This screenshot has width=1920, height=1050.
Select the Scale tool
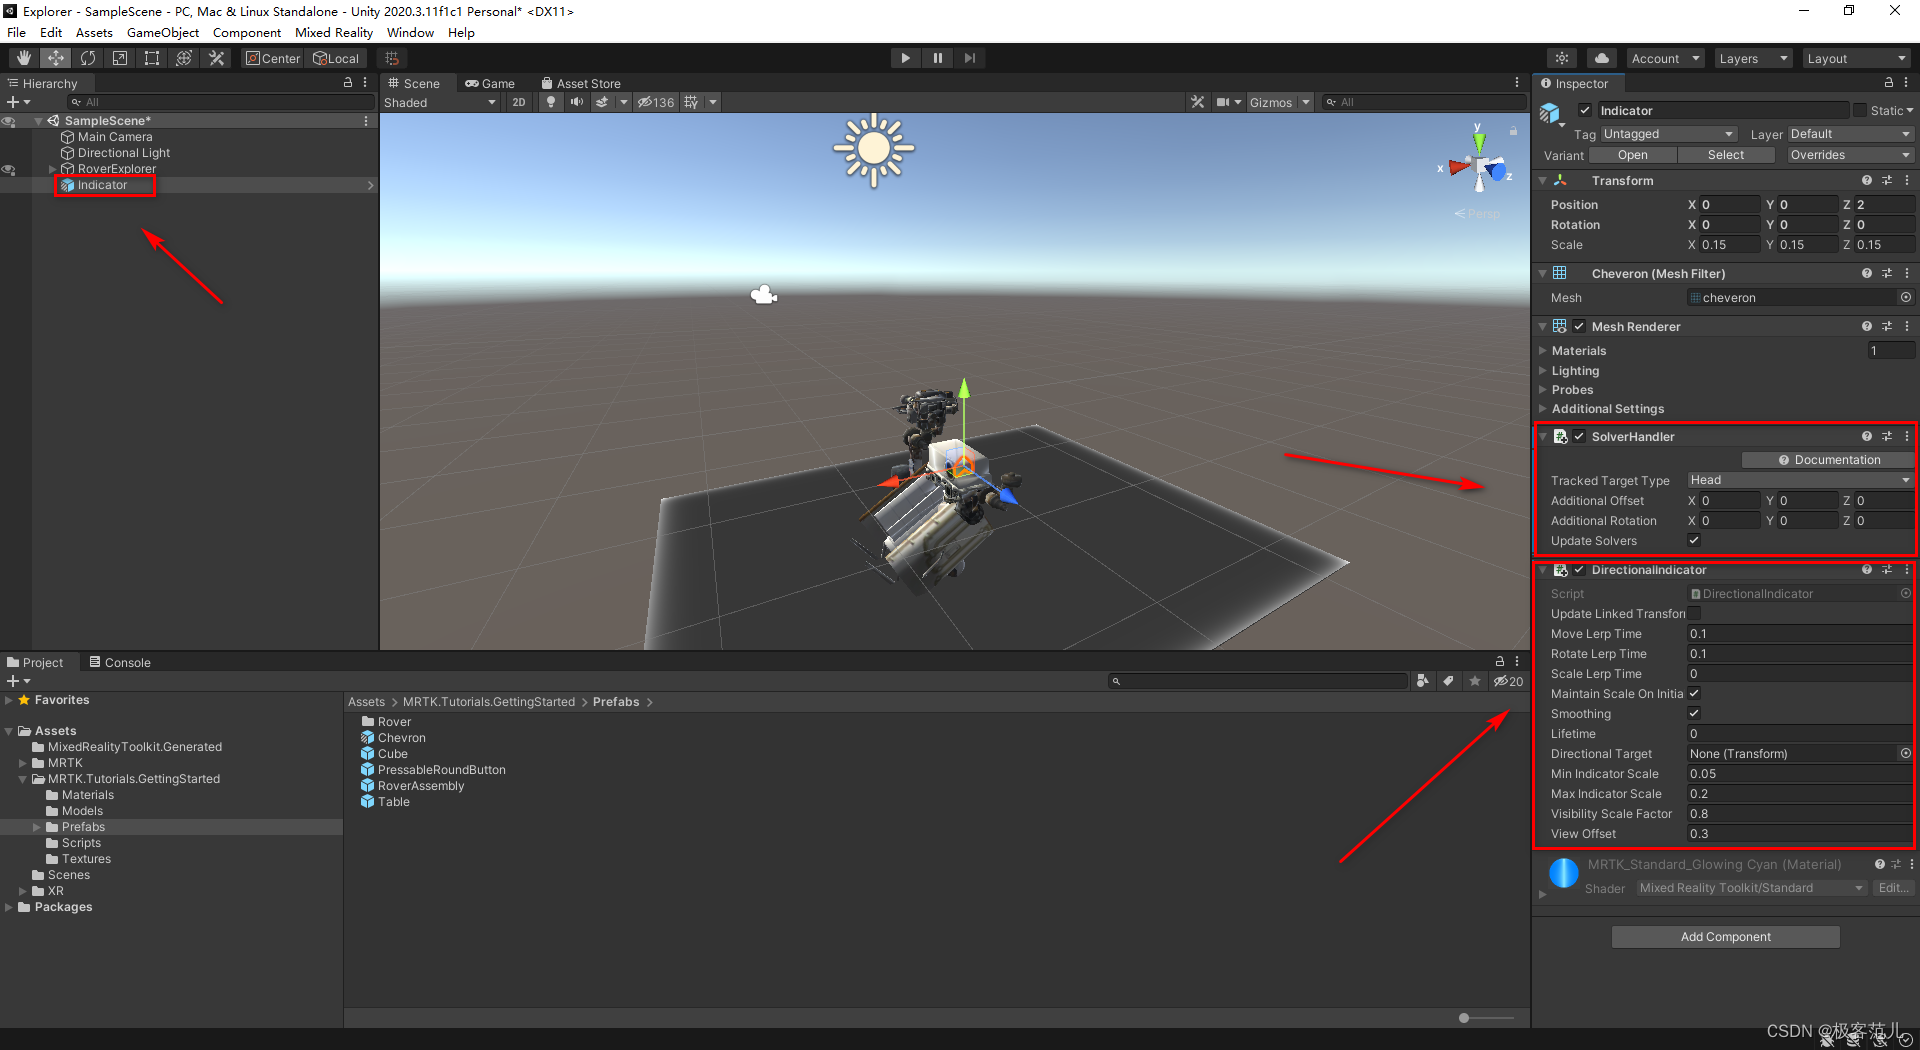(x=120, y=58)
